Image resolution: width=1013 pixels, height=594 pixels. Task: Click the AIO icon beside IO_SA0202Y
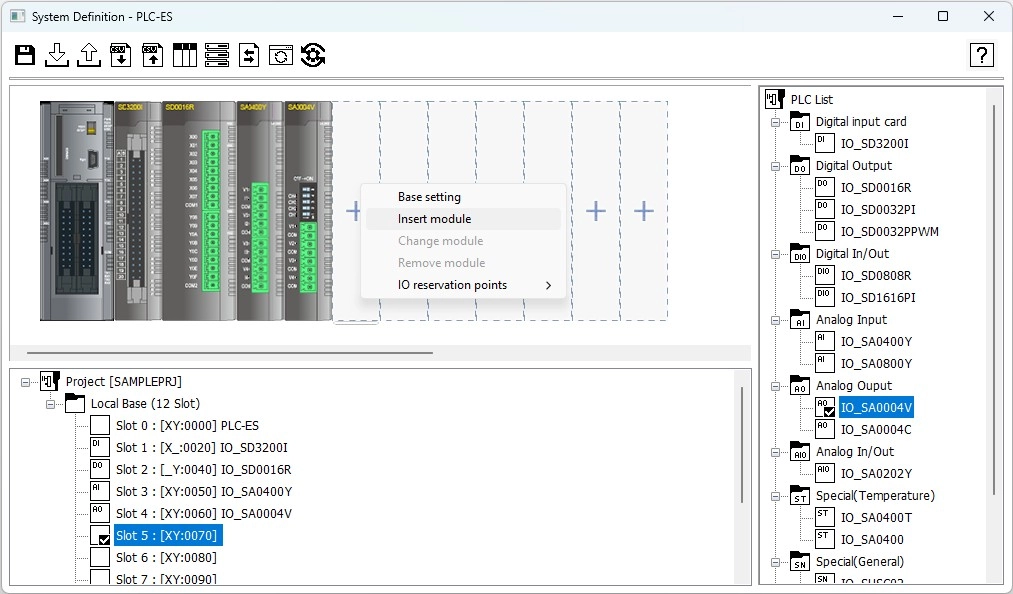pos(824,473)
